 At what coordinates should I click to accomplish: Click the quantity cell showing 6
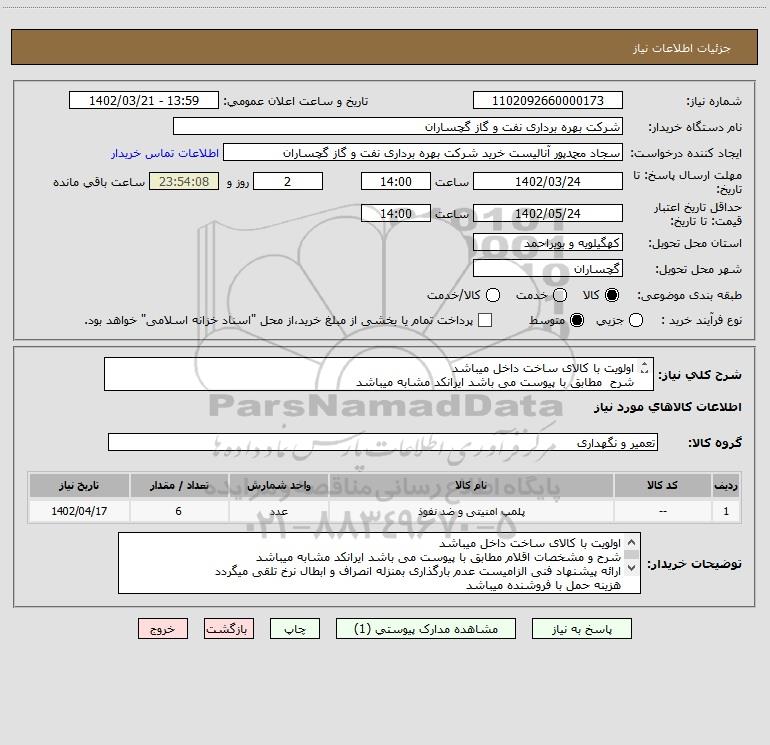[179, 511]
